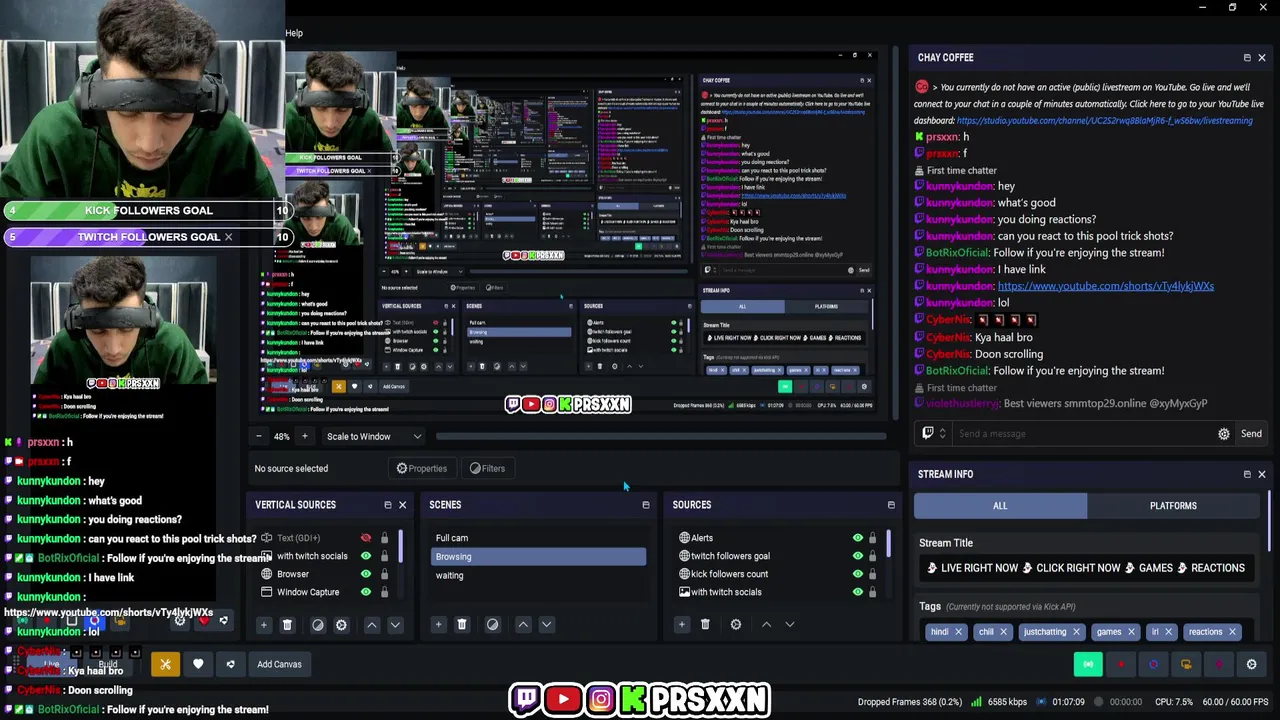Delete selected vertical source with trash icon

pyautogui.click(x=287, y=625)
